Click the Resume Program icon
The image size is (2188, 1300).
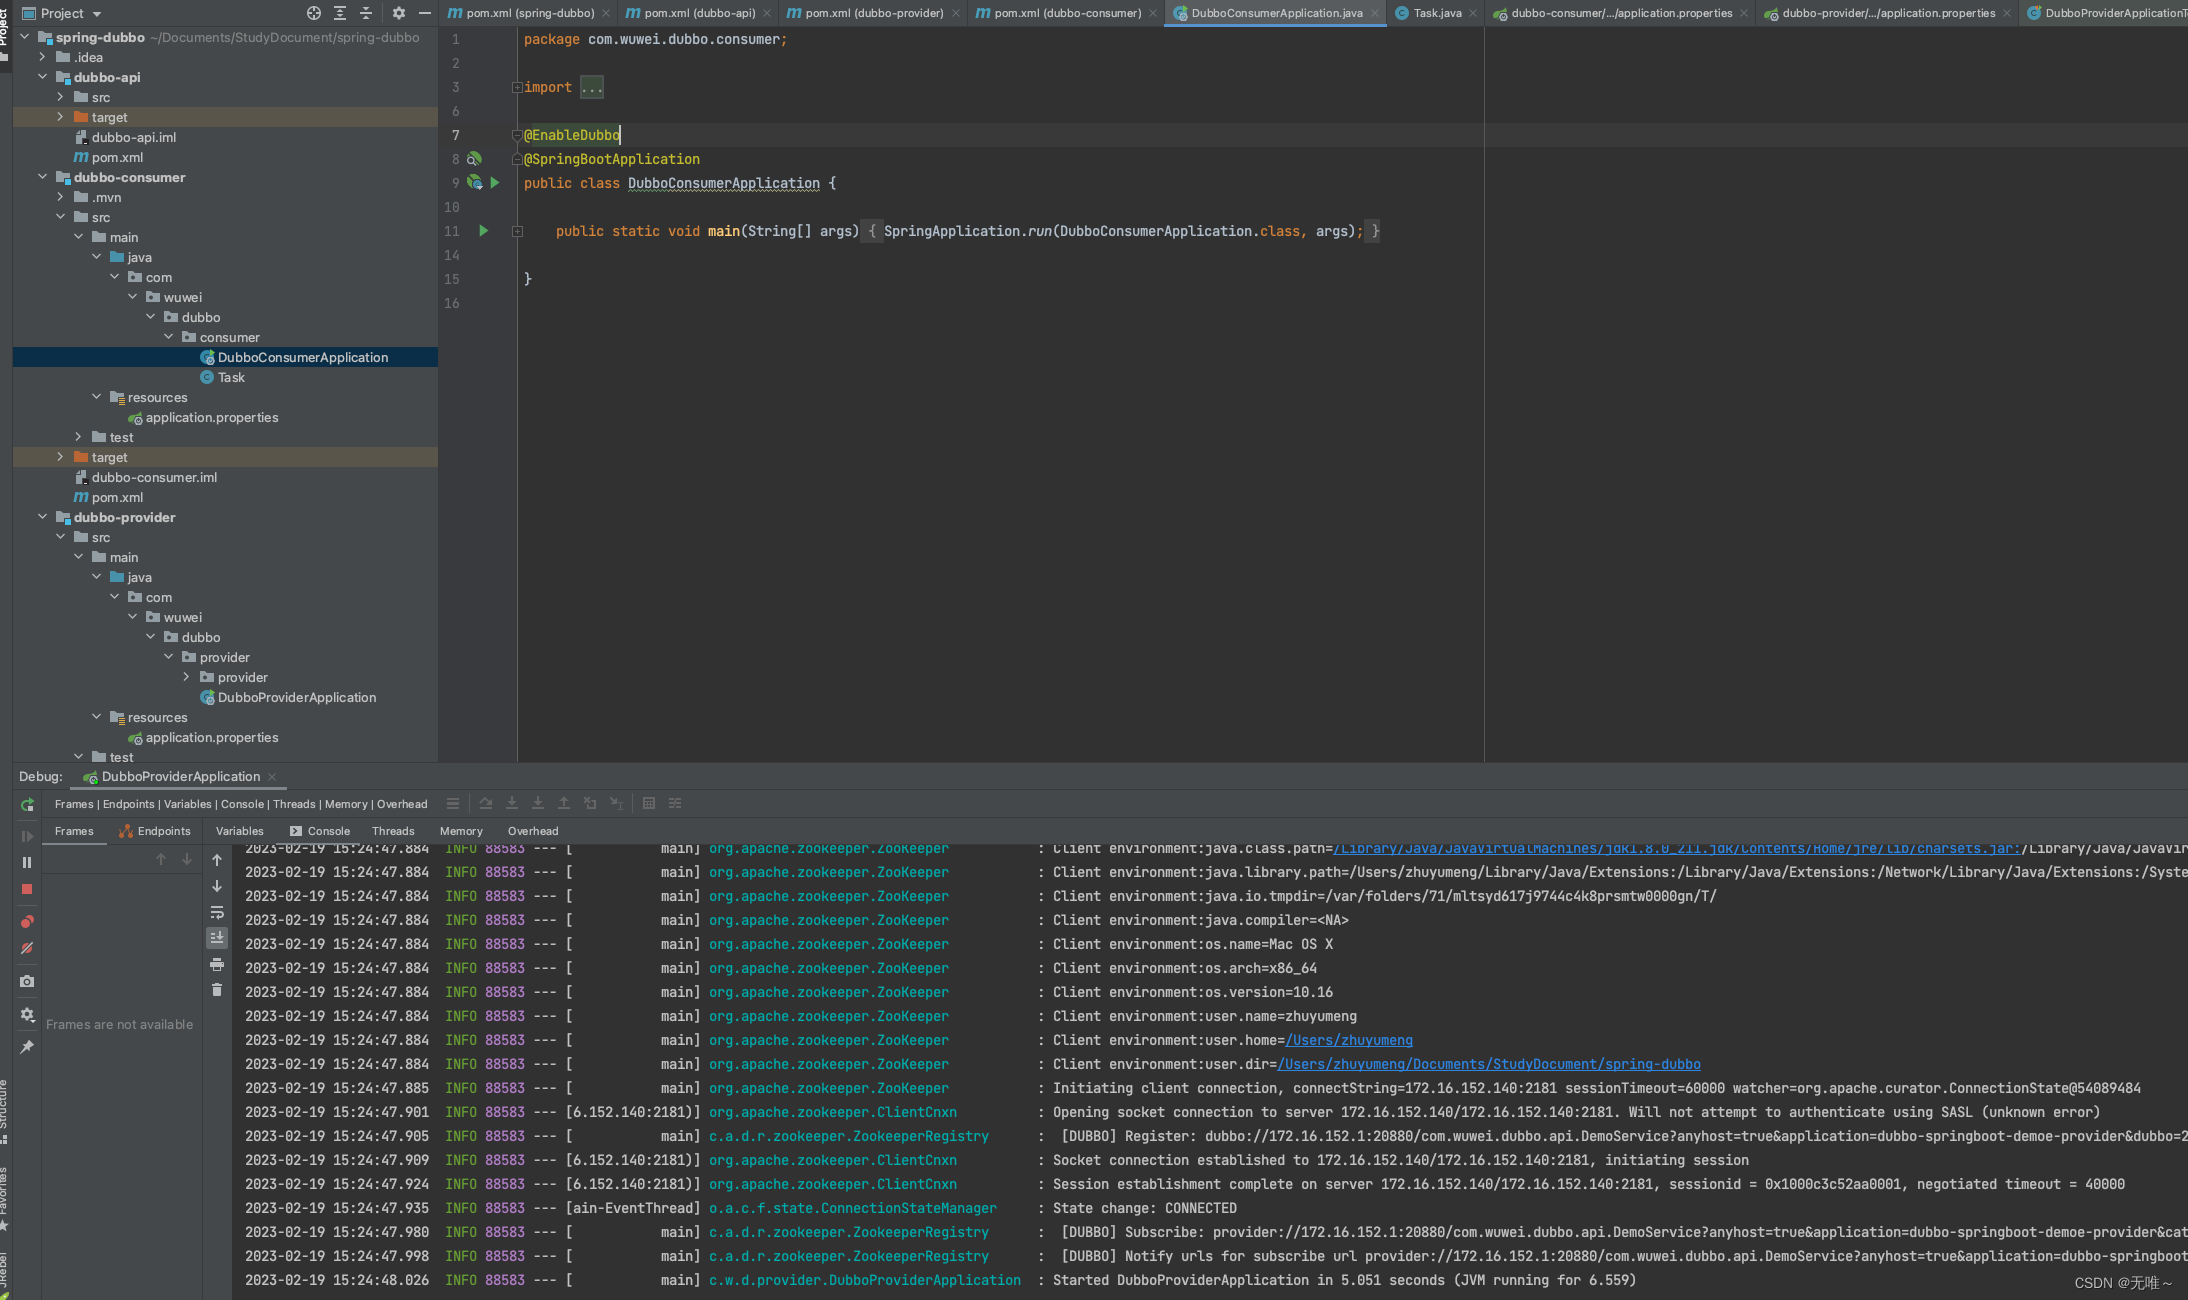27,836
